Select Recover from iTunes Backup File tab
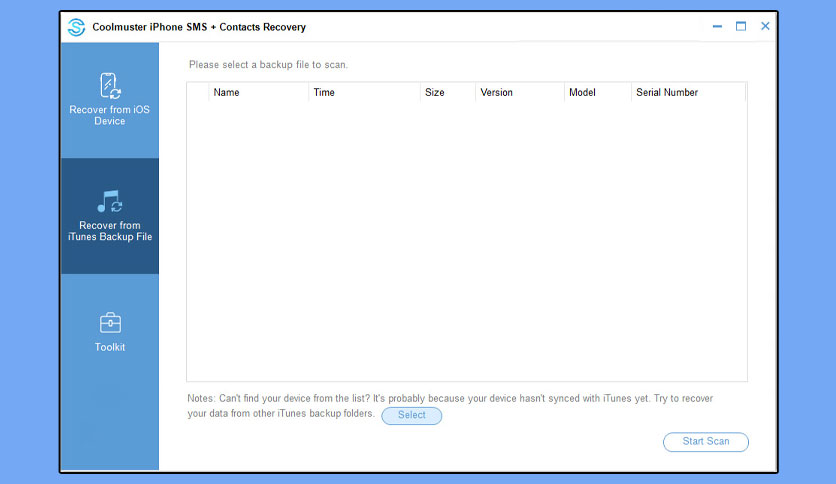 [109, 216]
